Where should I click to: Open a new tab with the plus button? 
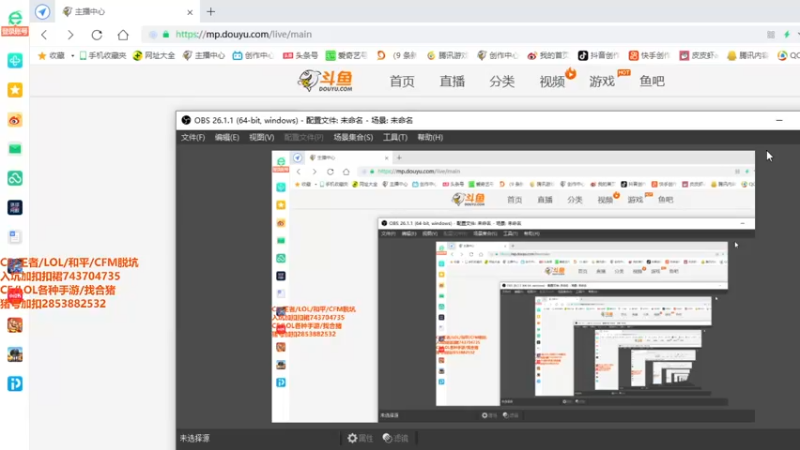[211, 11]
